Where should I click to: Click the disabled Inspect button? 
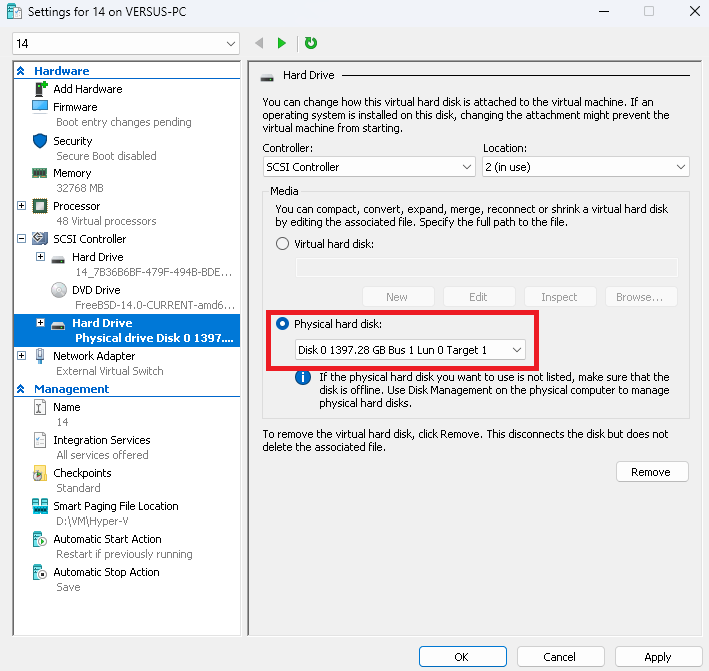560,297
